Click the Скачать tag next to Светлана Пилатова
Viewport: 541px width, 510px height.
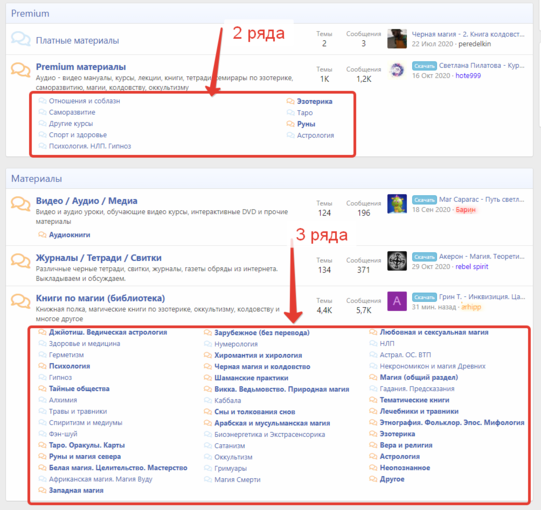(424, 66)
